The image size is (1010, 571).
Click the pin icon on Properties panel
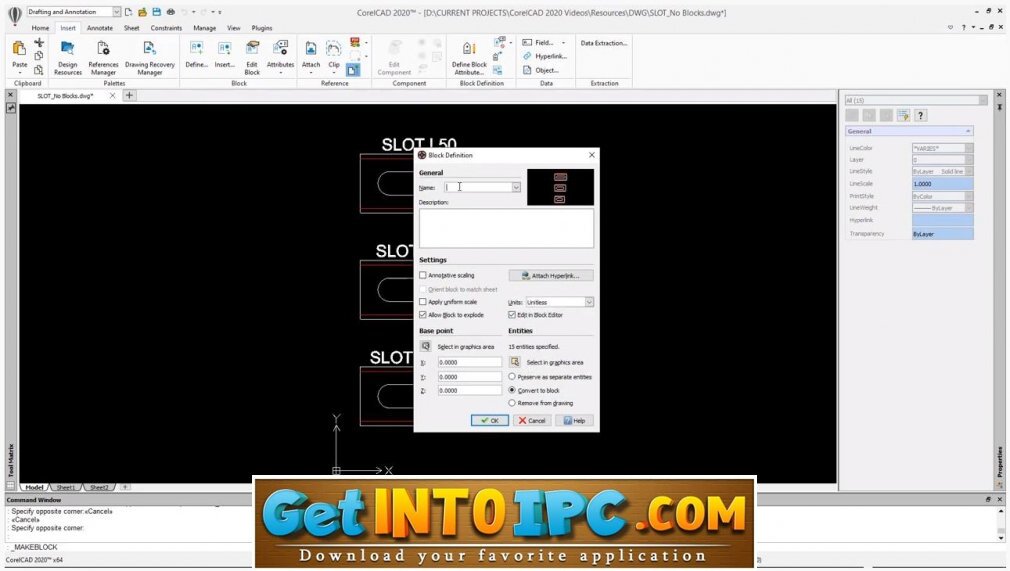click(x=999, y=107)
